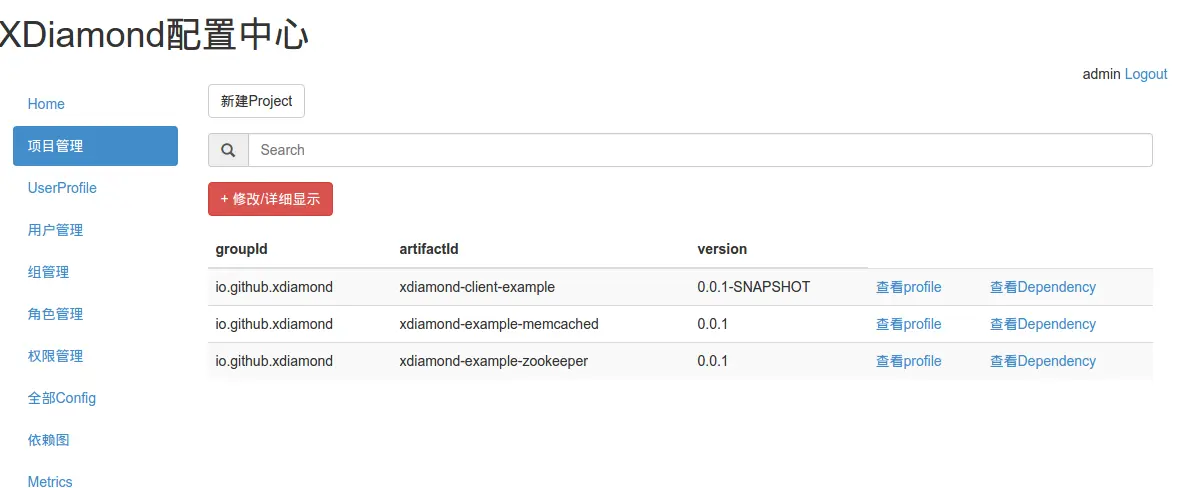
Task: Open 查看profile for xdiamond-example-zookeeper
Action: click(908, 361)
